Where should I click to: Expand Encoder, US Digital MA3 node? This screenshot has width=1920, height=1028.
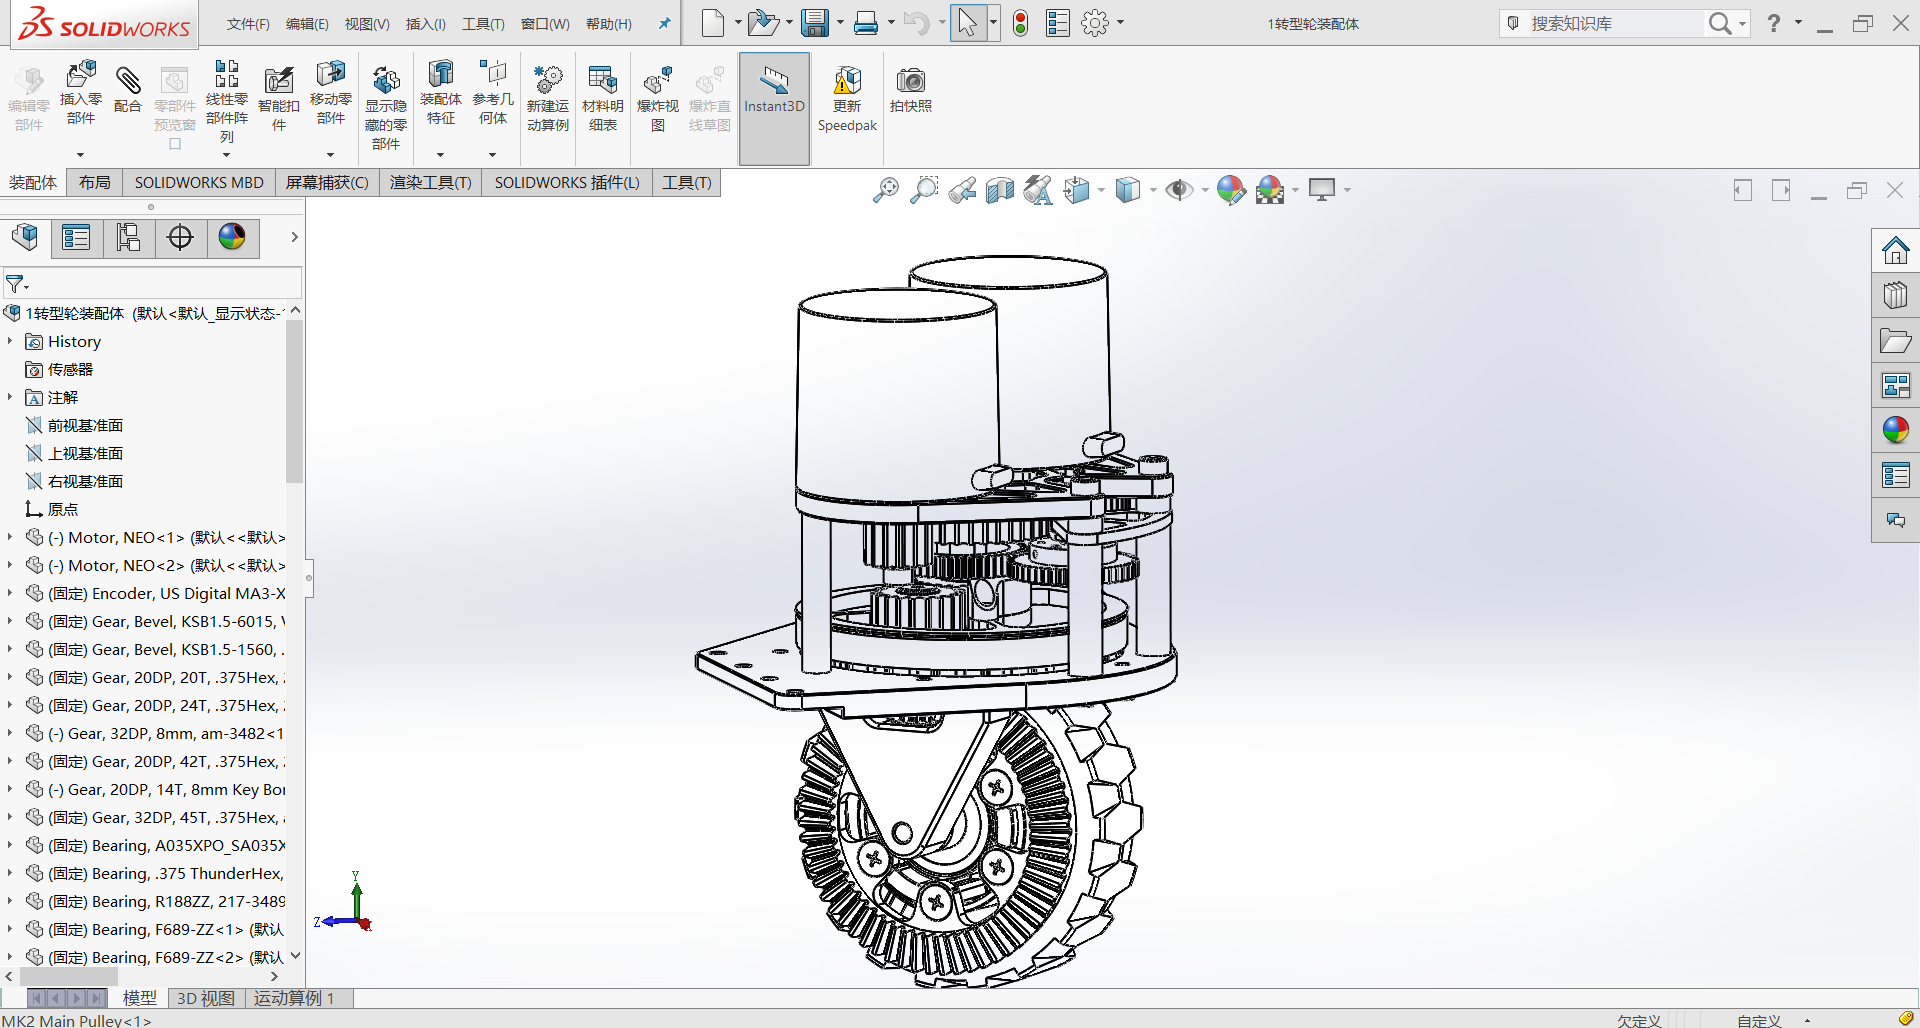pyautogui.click(x=10, y=593)
